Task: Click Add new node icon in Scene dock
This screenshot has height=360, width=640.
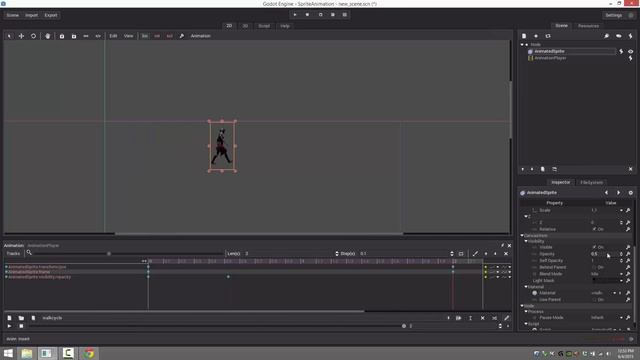Action: tap(524, 36)
